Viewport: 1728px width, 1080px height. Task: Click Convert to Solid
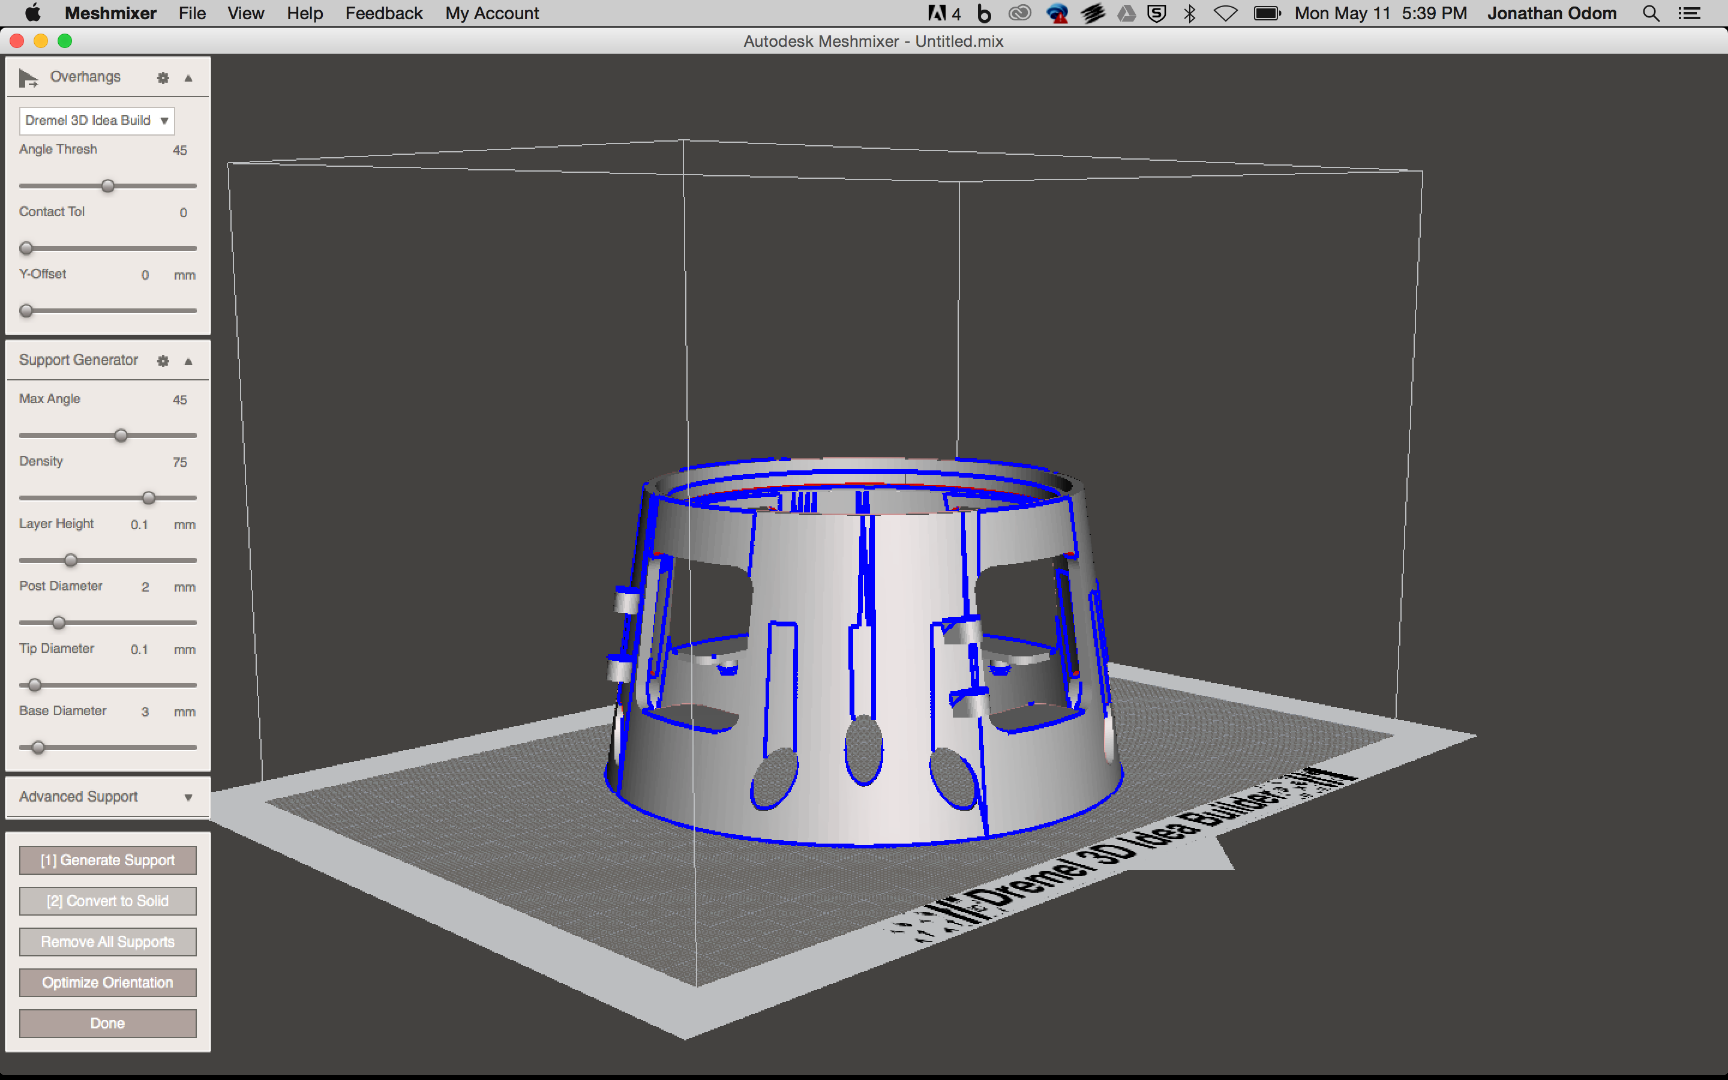107,900
